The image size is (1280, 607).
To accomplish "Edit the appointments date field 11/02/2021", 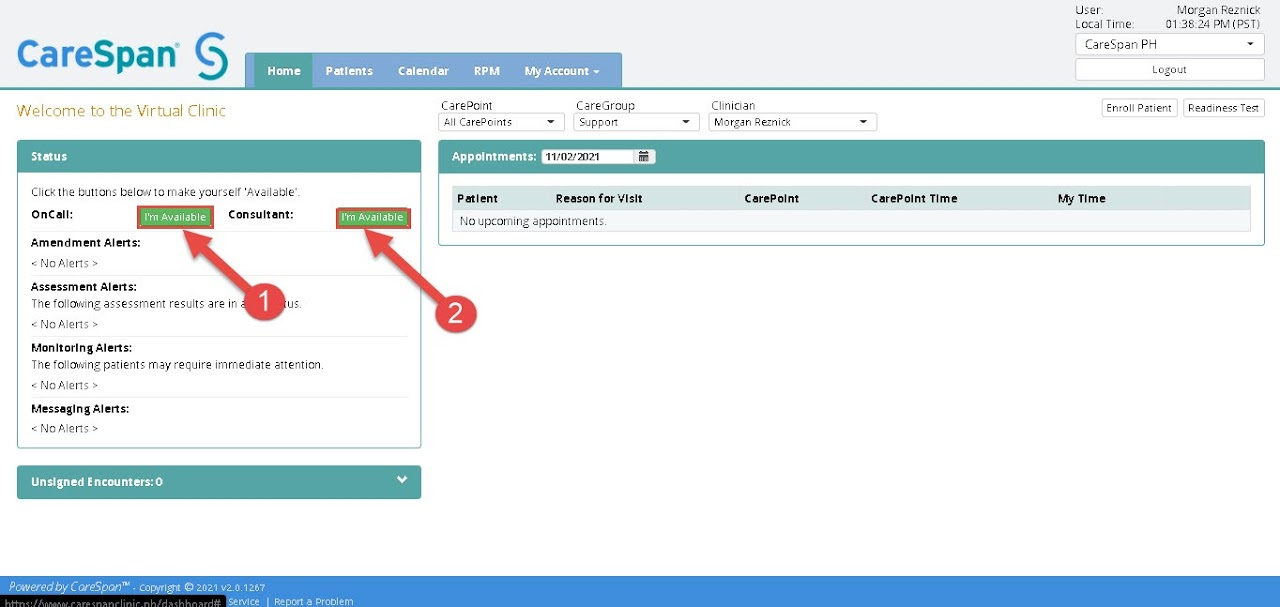I will click(588, 157).
